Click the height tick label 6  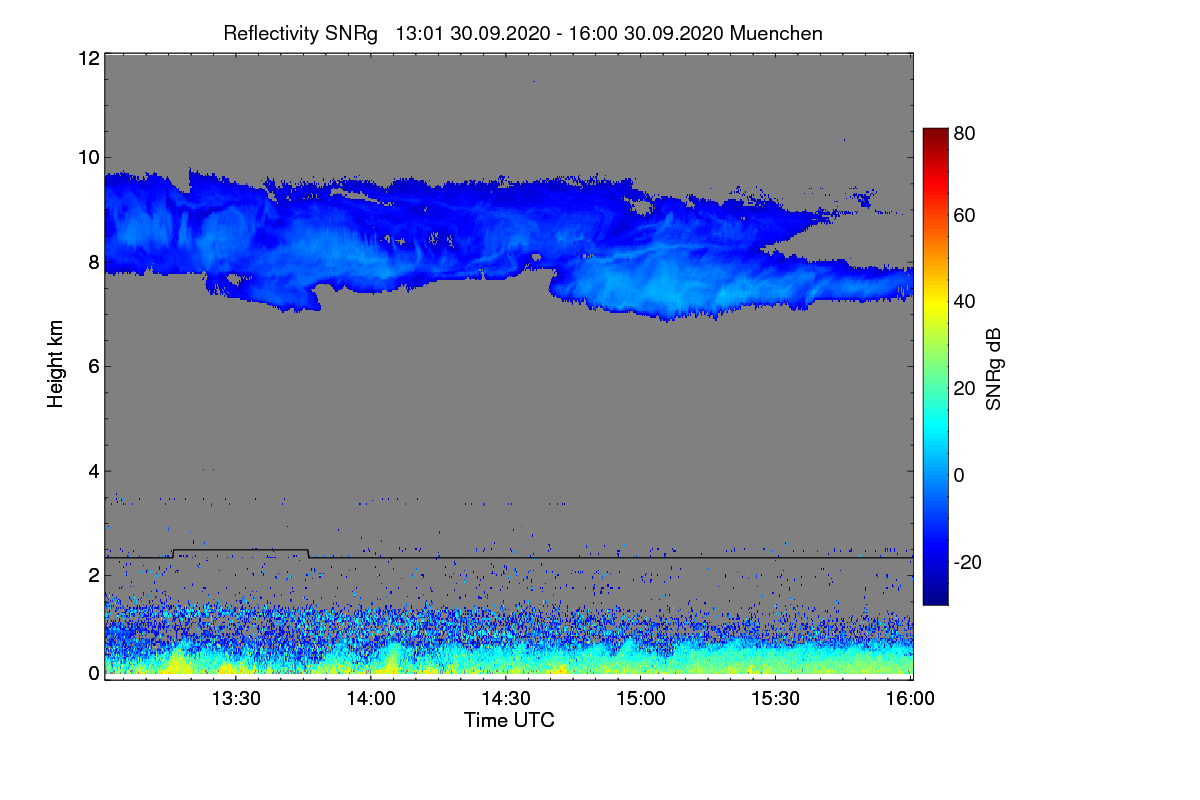point(93,366)
